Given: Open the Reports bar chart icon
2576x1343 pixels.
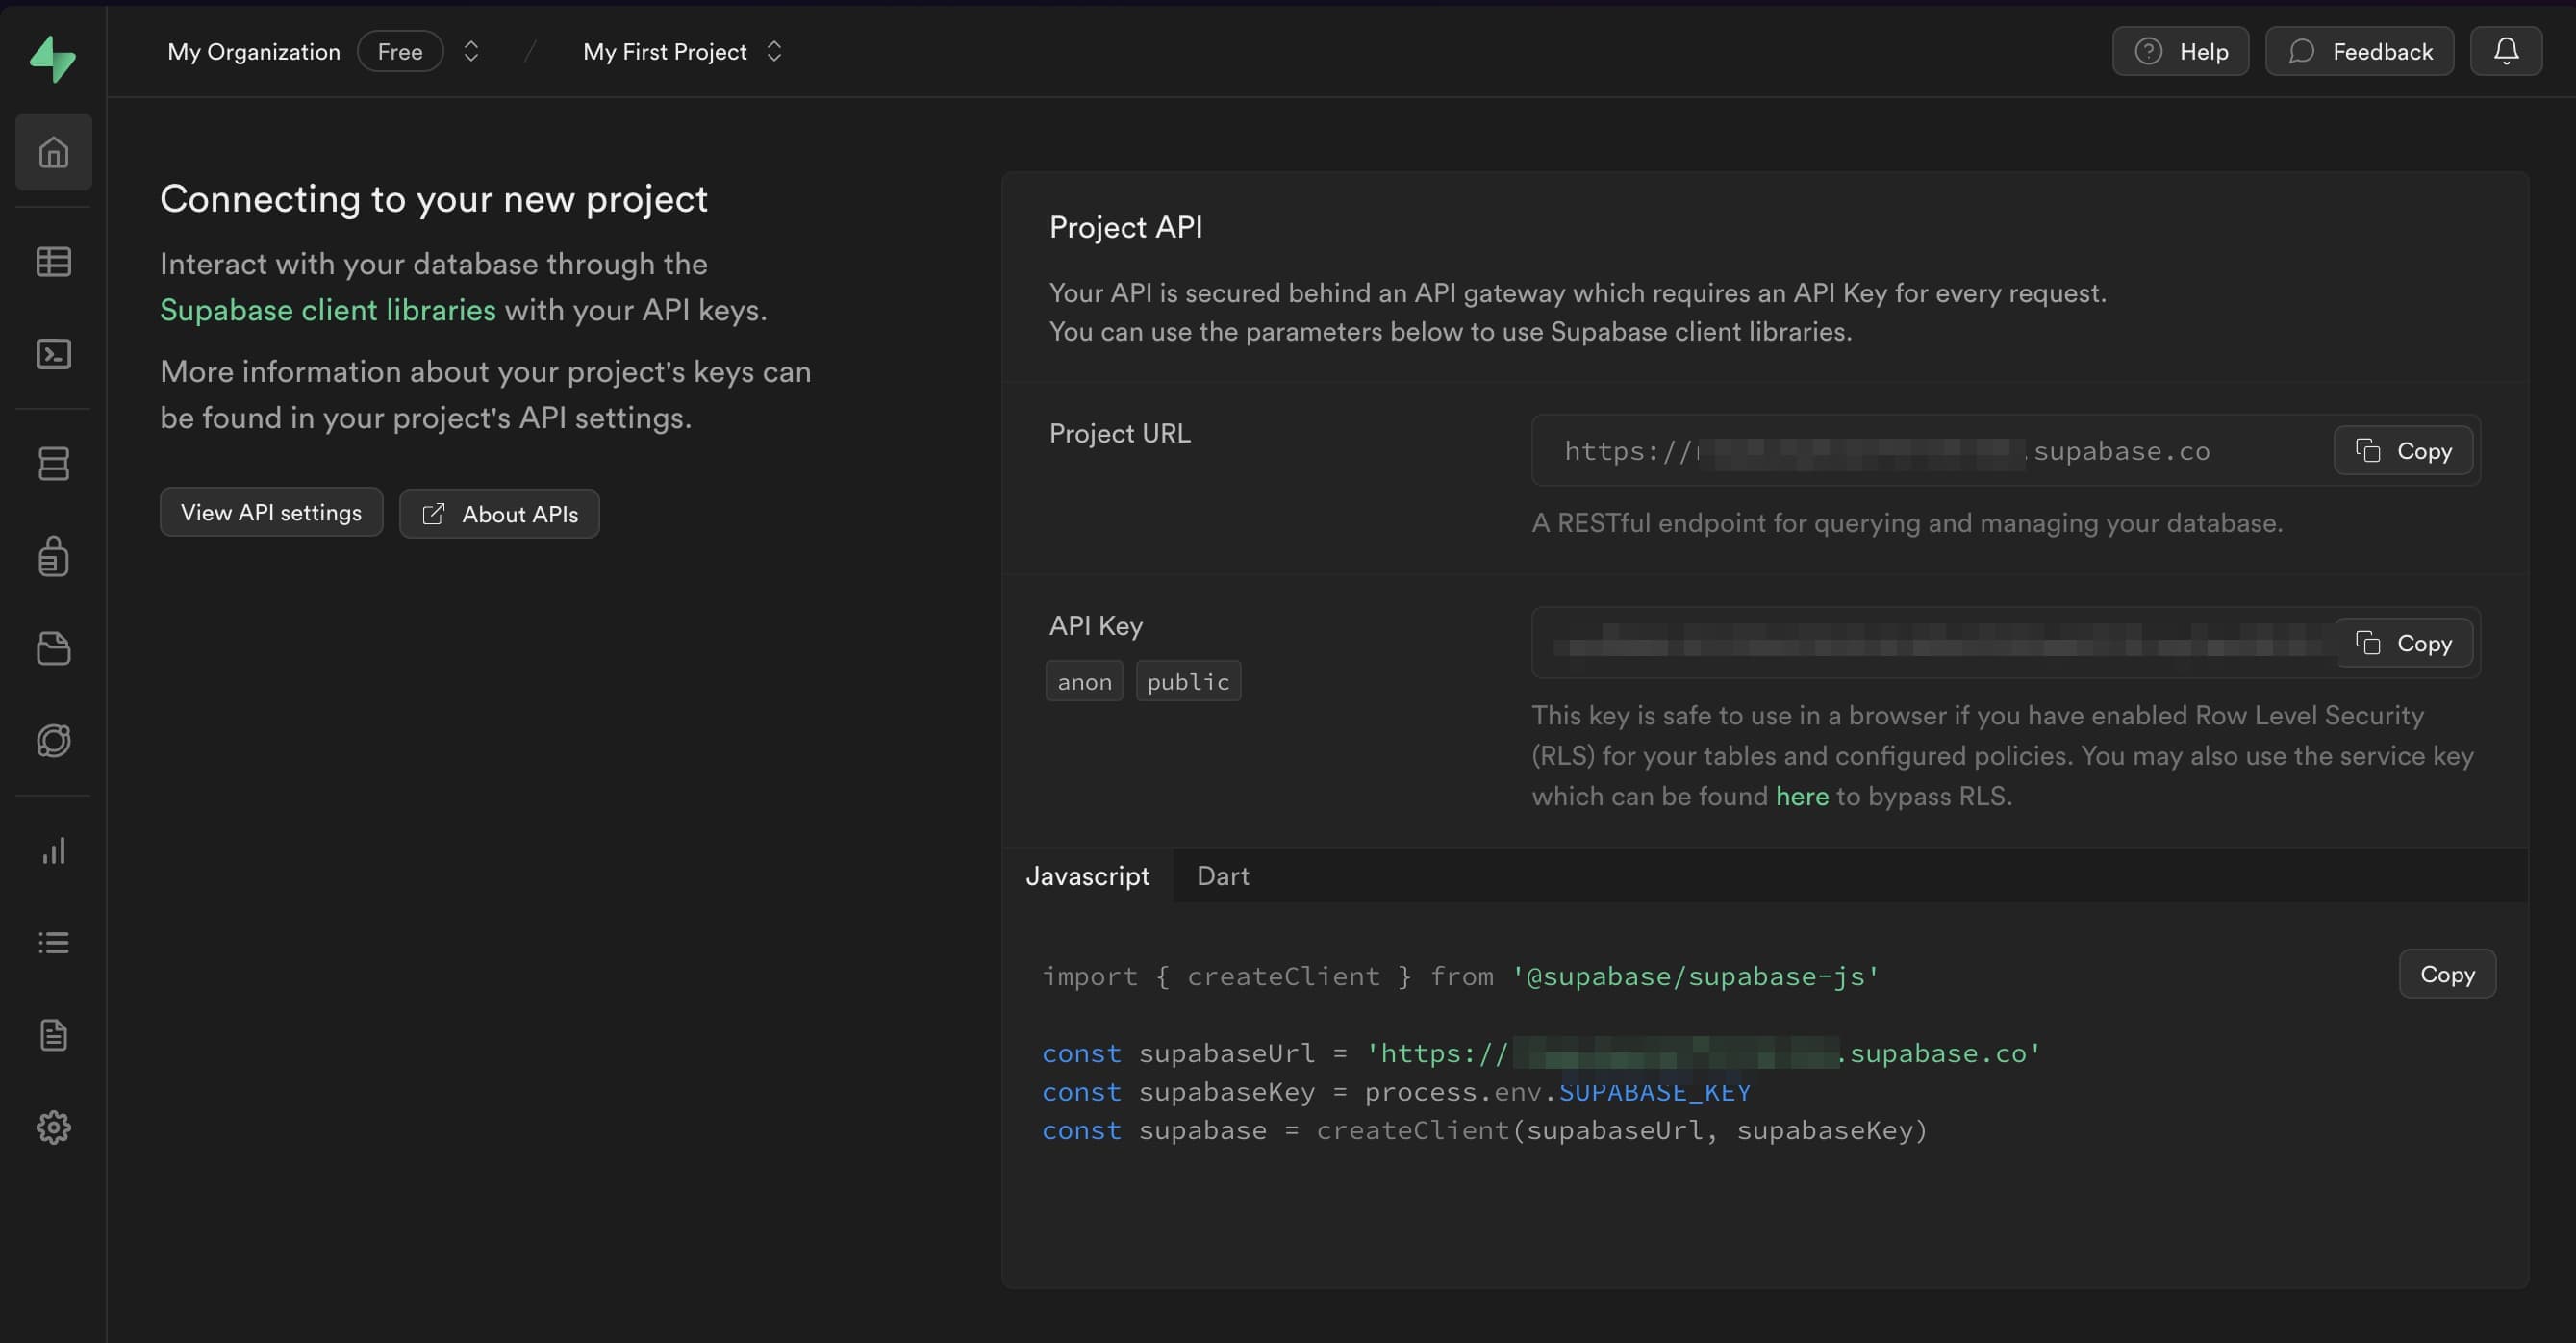Looking at the screenshot, I should tap(53, 851).
